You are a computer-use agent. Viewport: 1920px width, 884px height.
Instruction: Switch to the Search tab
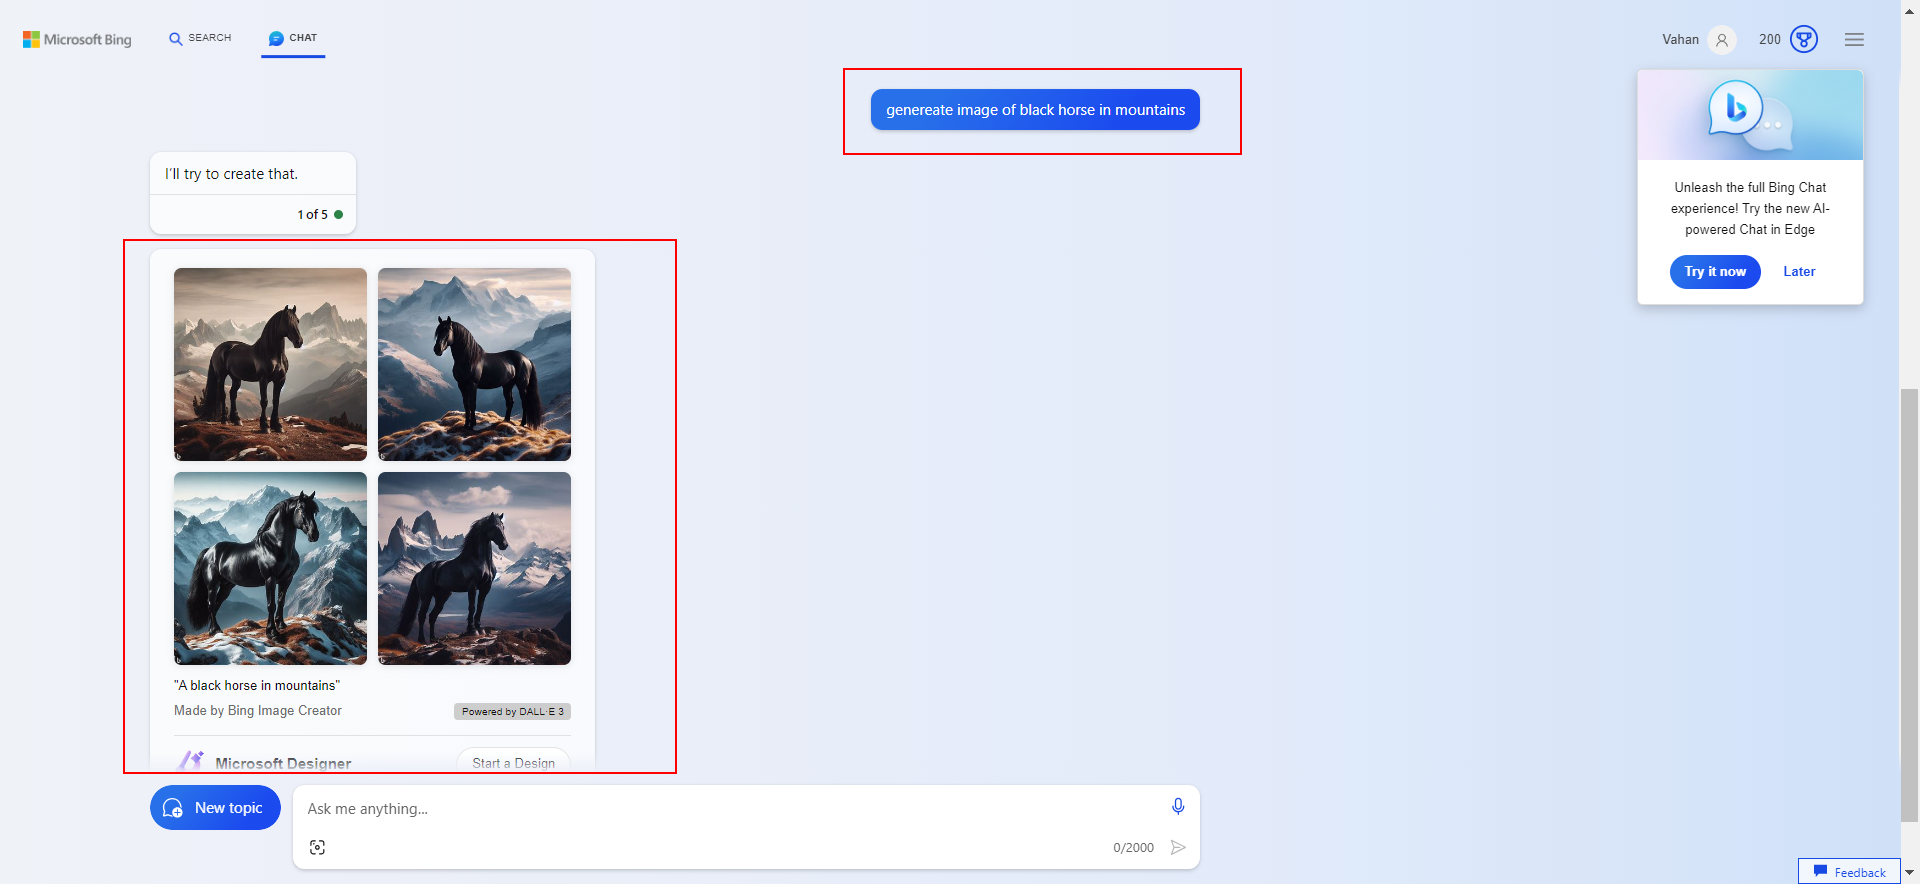point(200,38)
